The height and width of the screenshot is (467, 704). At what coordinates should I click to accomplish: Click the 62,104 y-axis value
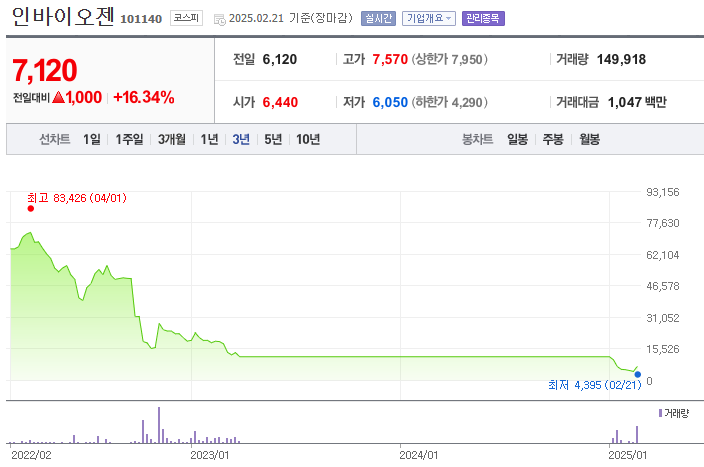click(x=663, y=255)
